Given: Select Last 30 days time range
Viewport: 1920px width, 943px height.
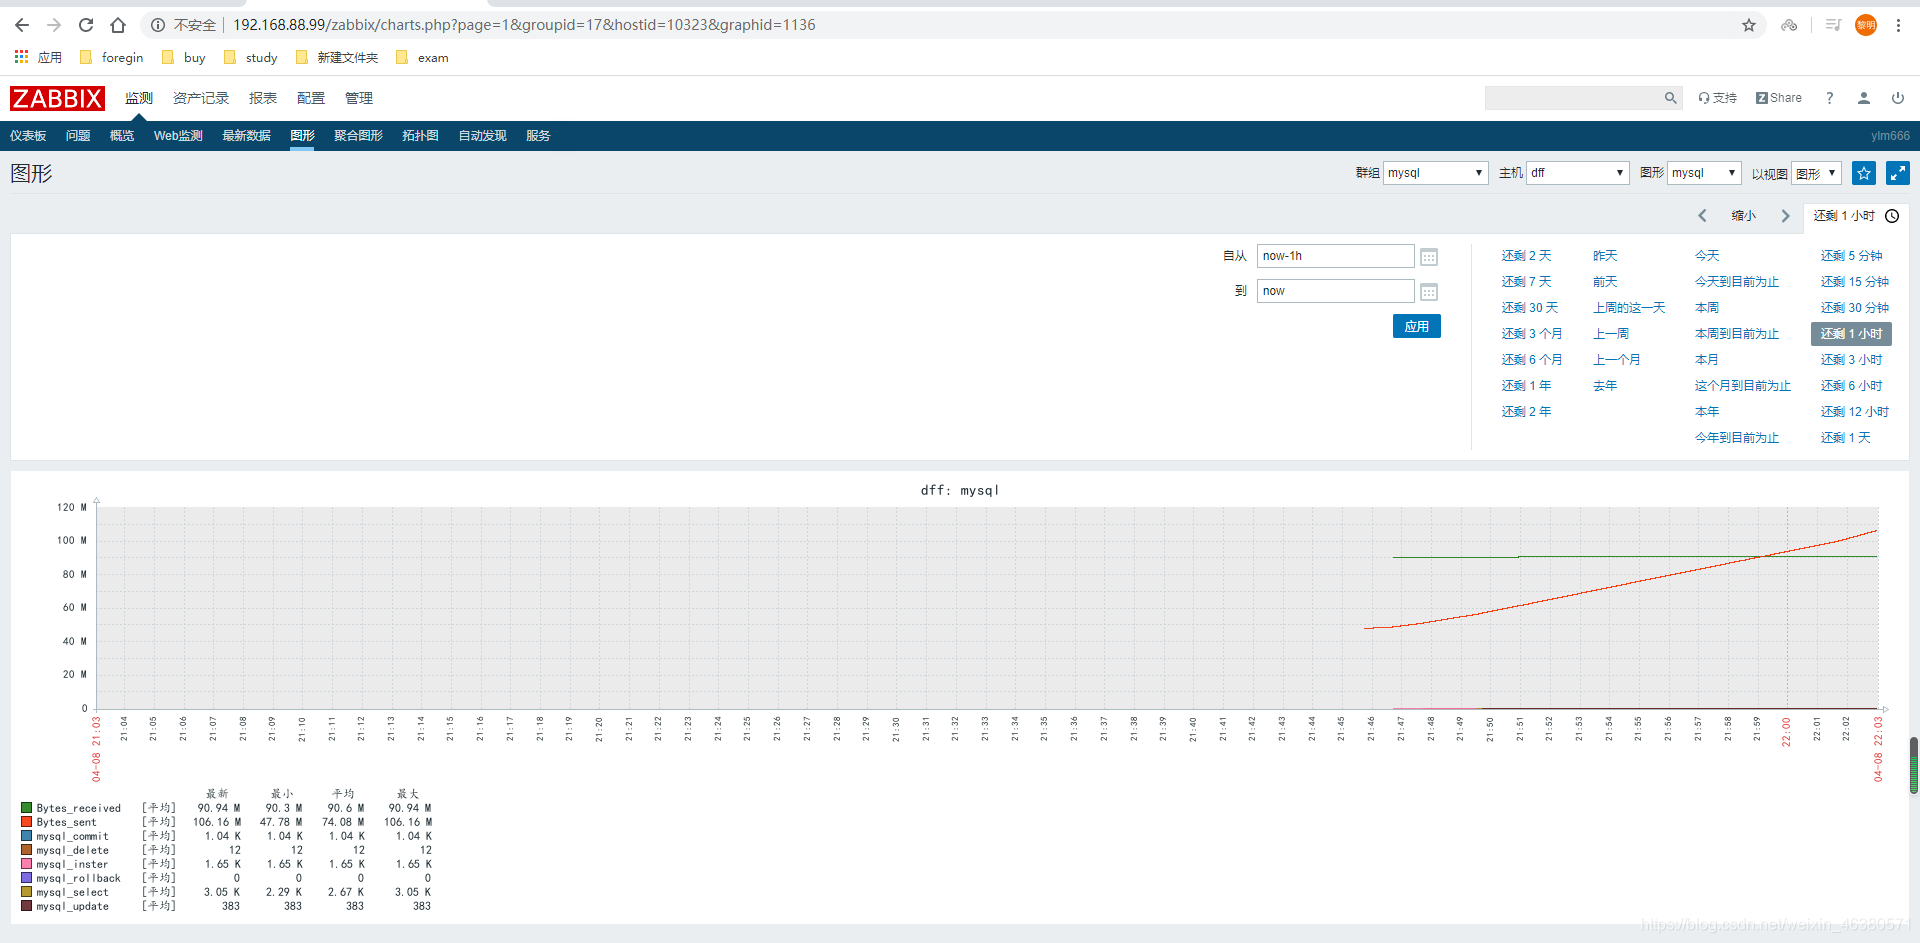Looking at the screenshot, I should pyautogui.click(x=1529, y=308).
